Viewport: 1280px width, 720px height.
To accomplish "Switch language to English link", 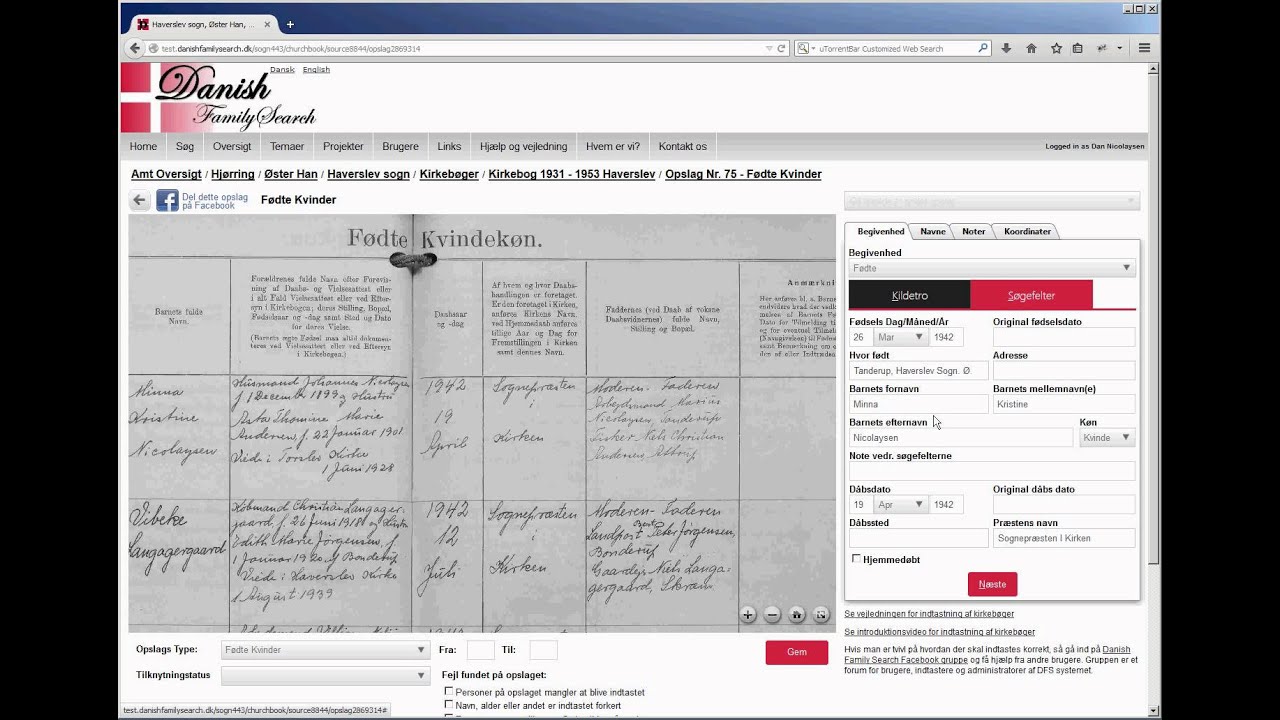I will (x=316, y=69).
